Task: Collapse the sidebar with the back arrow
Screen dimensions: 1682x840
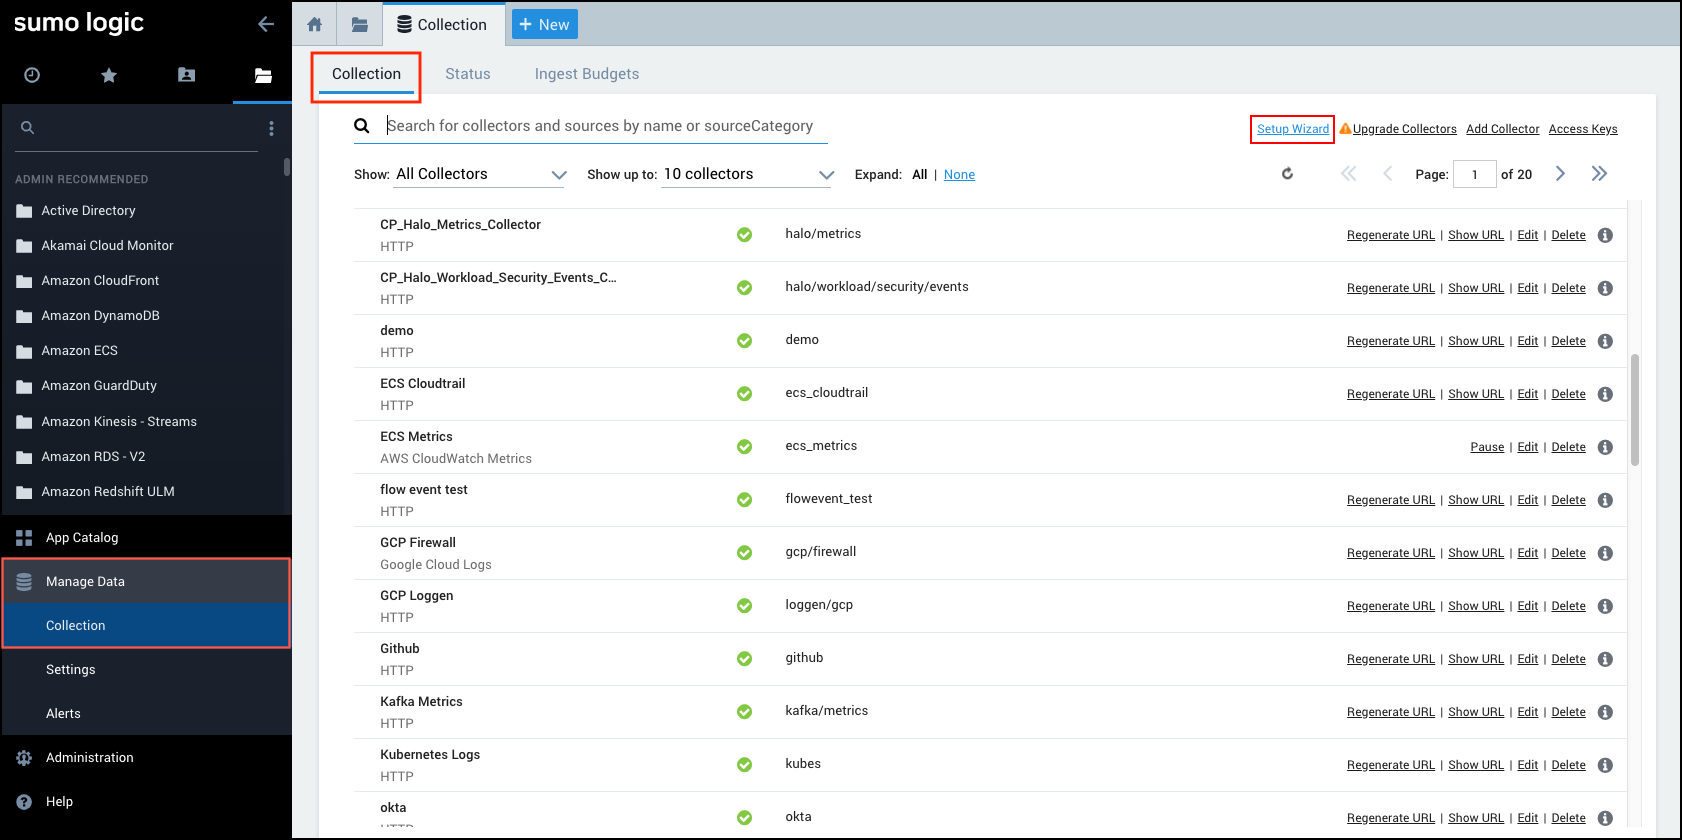Action: point(266,24)
